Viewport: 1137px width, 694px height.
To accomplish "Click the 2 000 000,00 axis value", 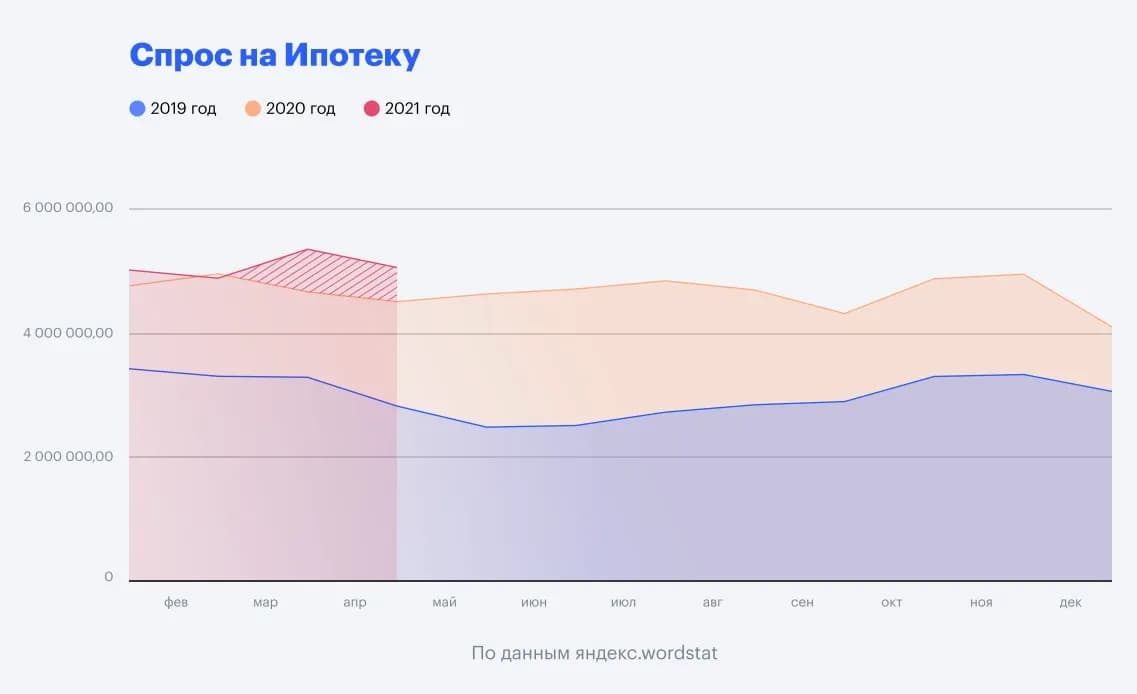I will pos(68,456).
